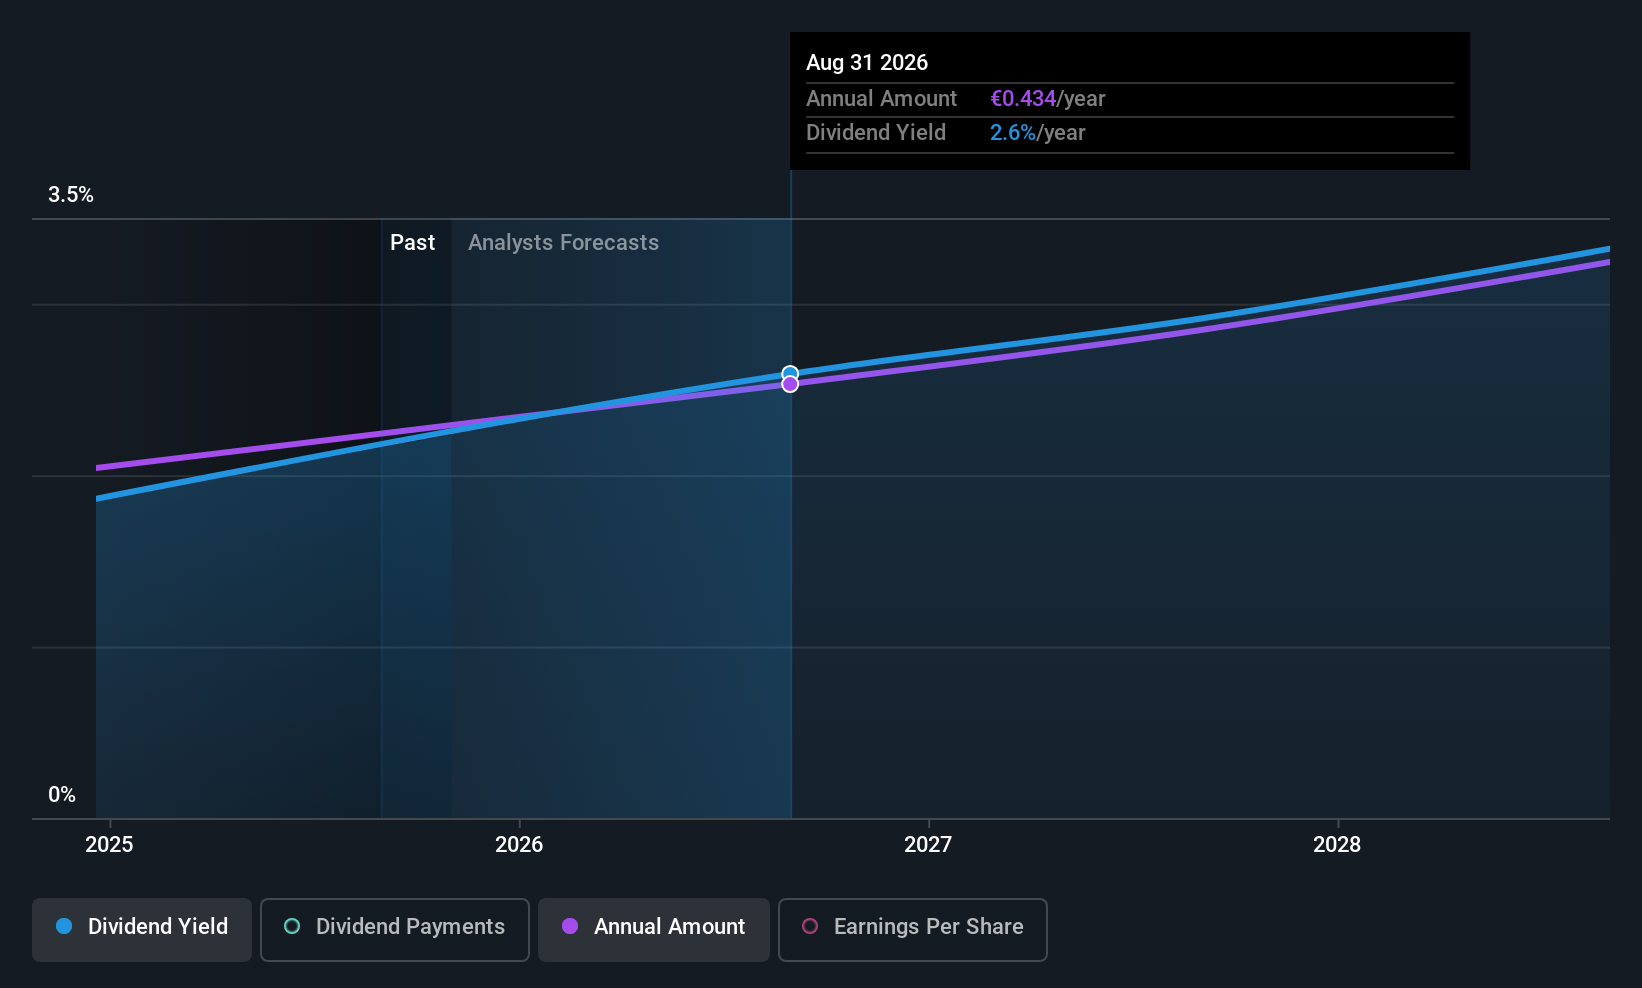This screenshot has width=1642, height=988.
Task: Enable the Dividend Payments legend series
Action: pyautogui.click(x=395, y=927)
